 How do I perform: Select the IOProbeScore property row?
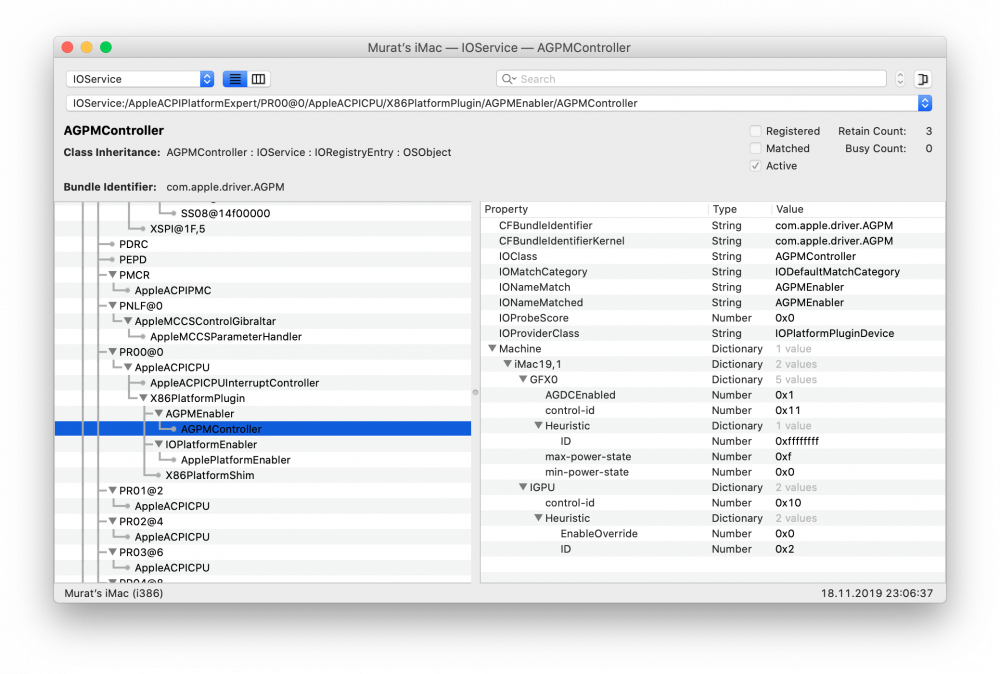[x=712, y=318]
